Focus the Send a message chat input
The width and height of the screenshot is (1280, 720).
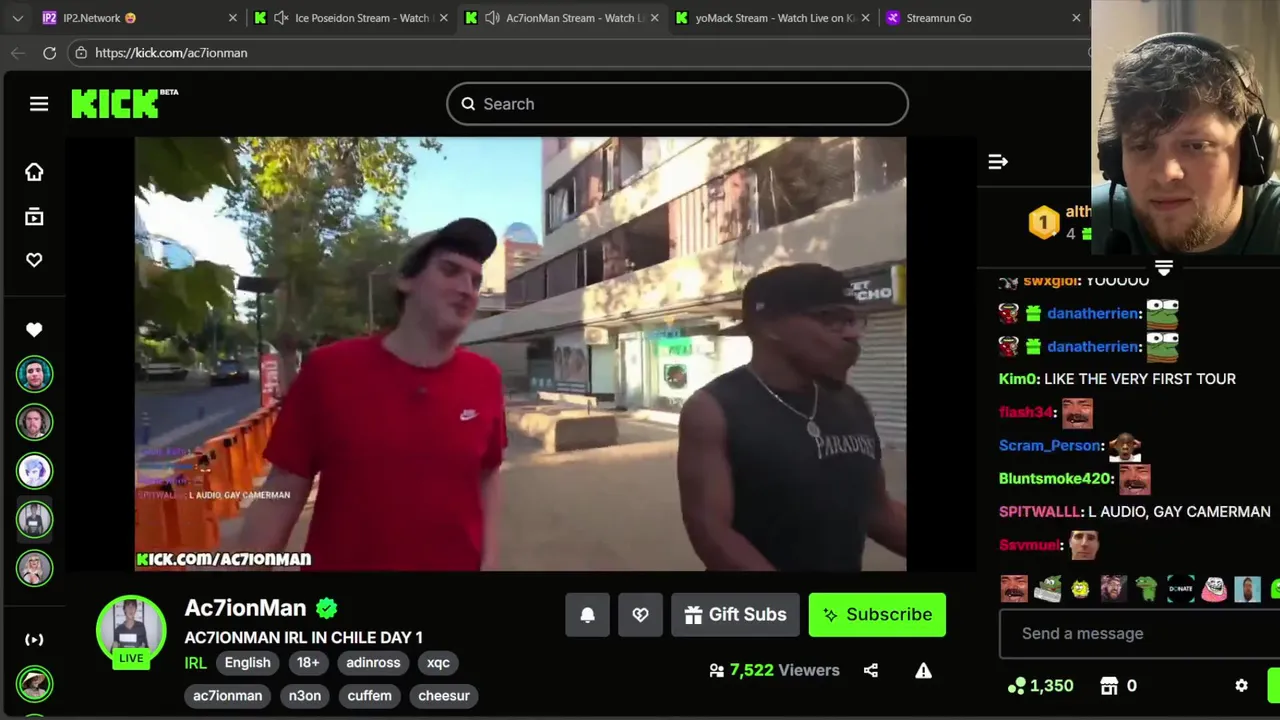point(1138,634)
